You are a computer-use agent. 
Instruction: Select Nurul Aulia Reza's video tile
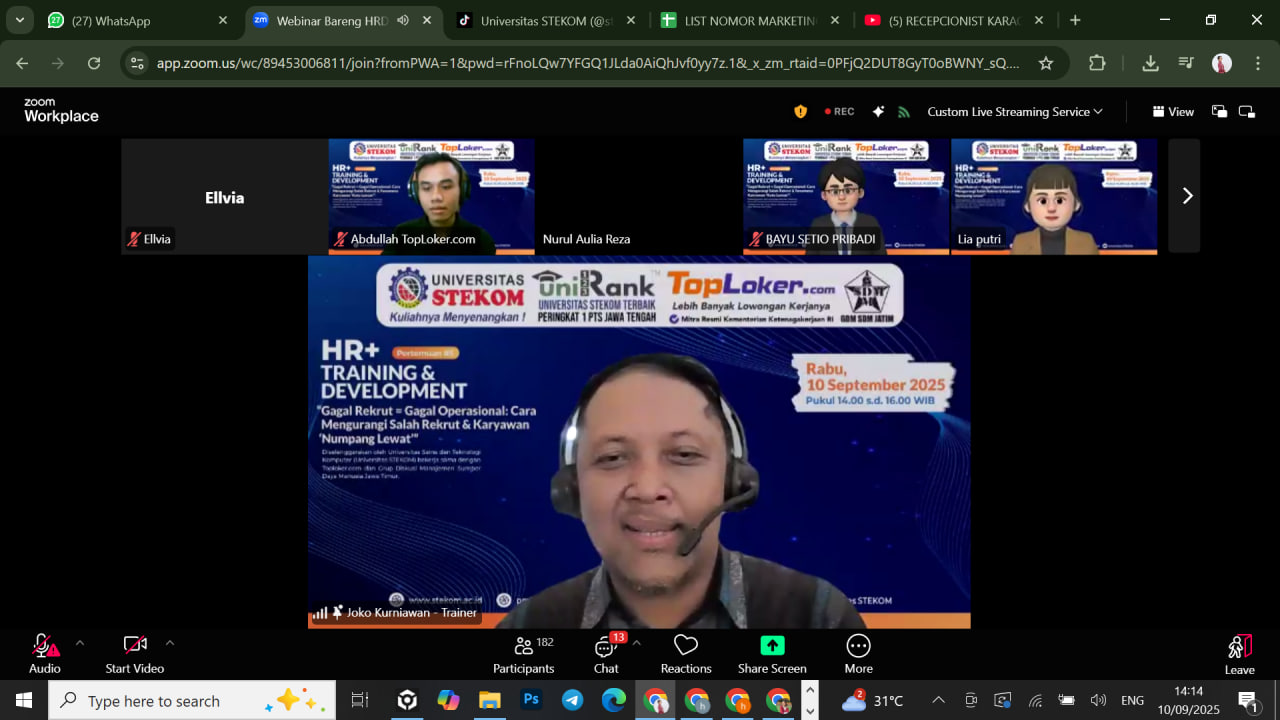point(638,196)
